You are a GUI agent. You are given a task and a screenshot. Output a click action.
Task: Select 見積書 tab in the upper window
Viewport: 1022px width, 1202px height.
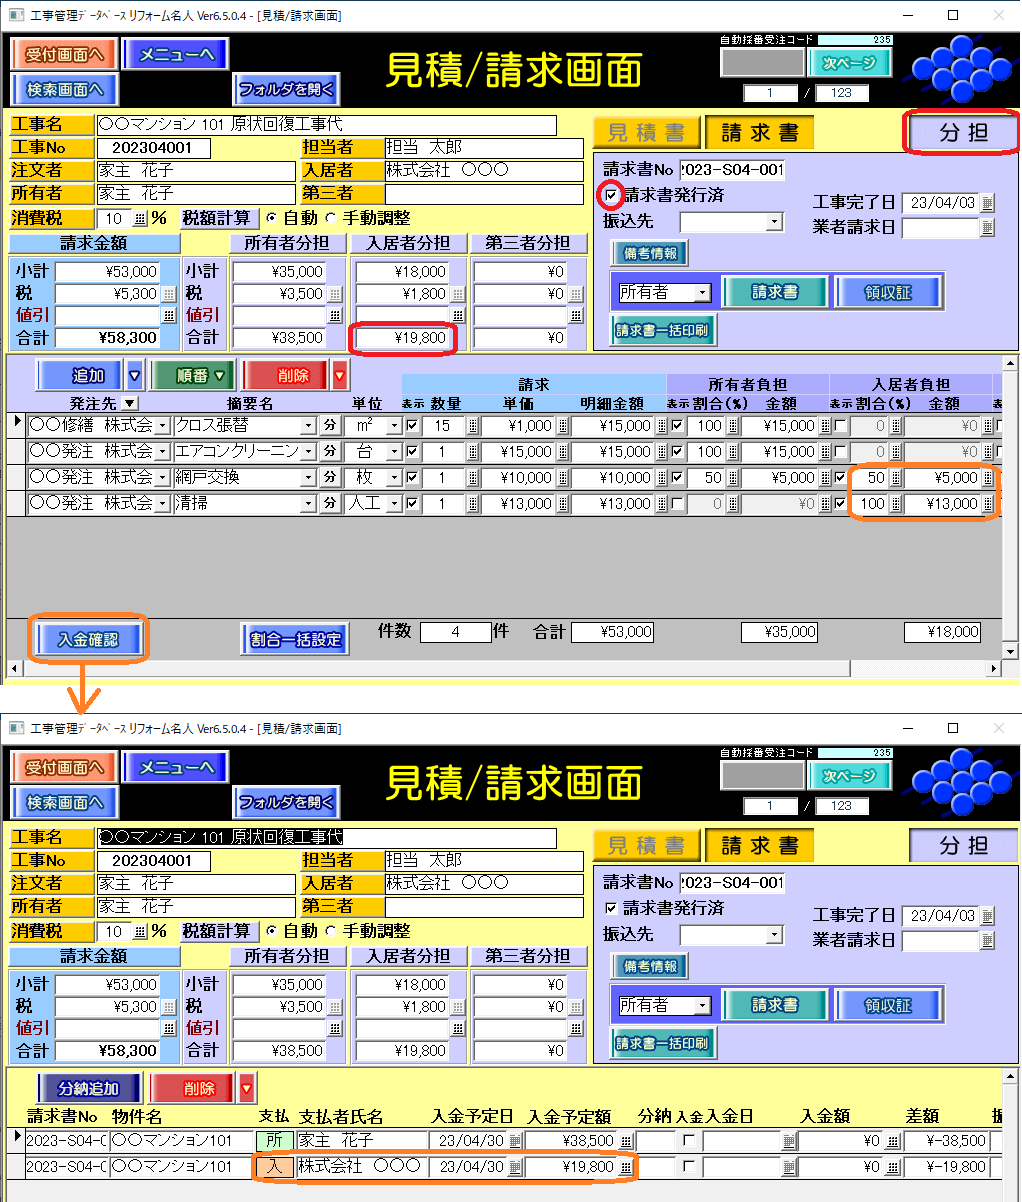[646, 133]
